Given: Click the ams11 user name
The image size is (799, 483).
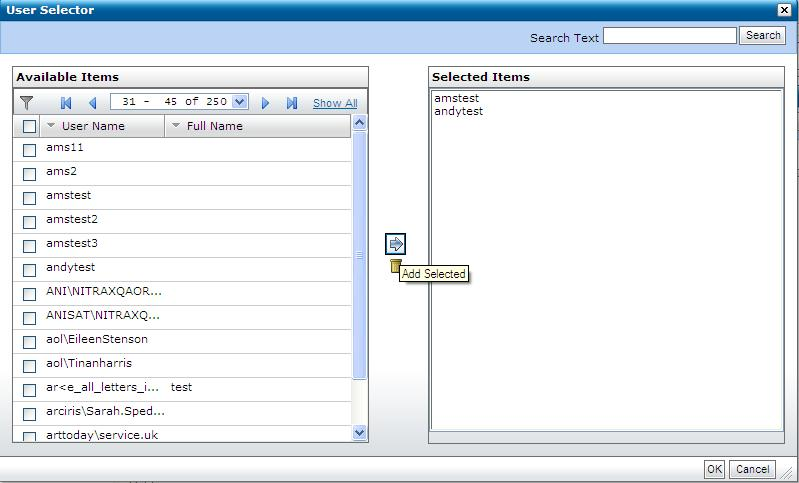Looking at the screenshot, I should [x=65, y=147].
